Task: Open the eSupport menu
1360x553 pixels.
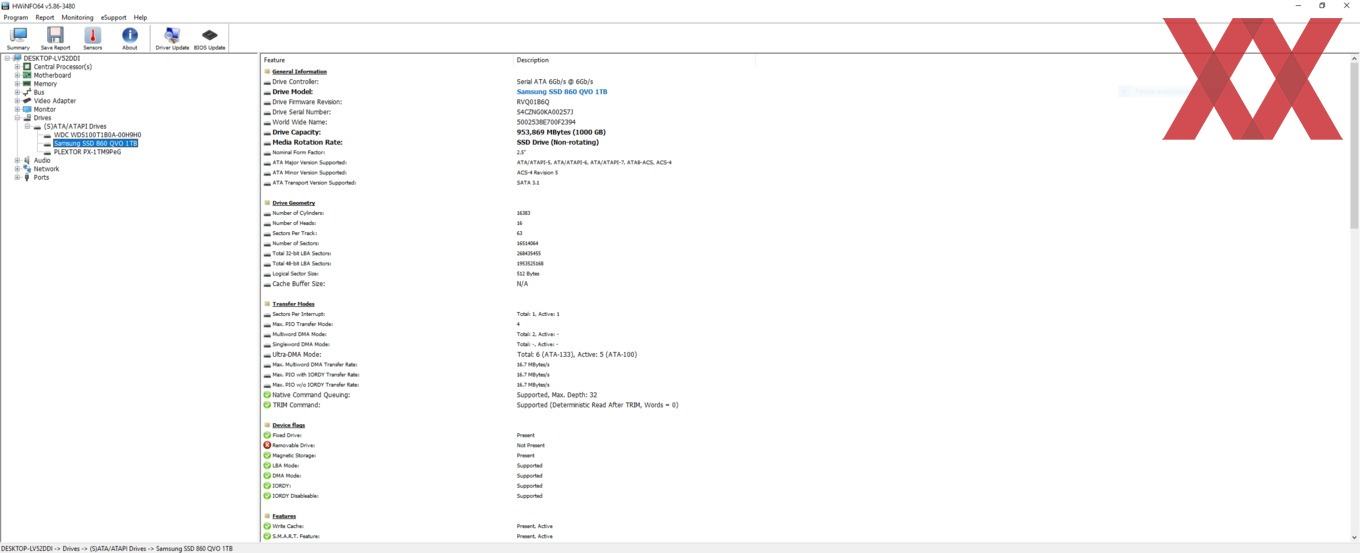Action: click(x=114, y=17)
